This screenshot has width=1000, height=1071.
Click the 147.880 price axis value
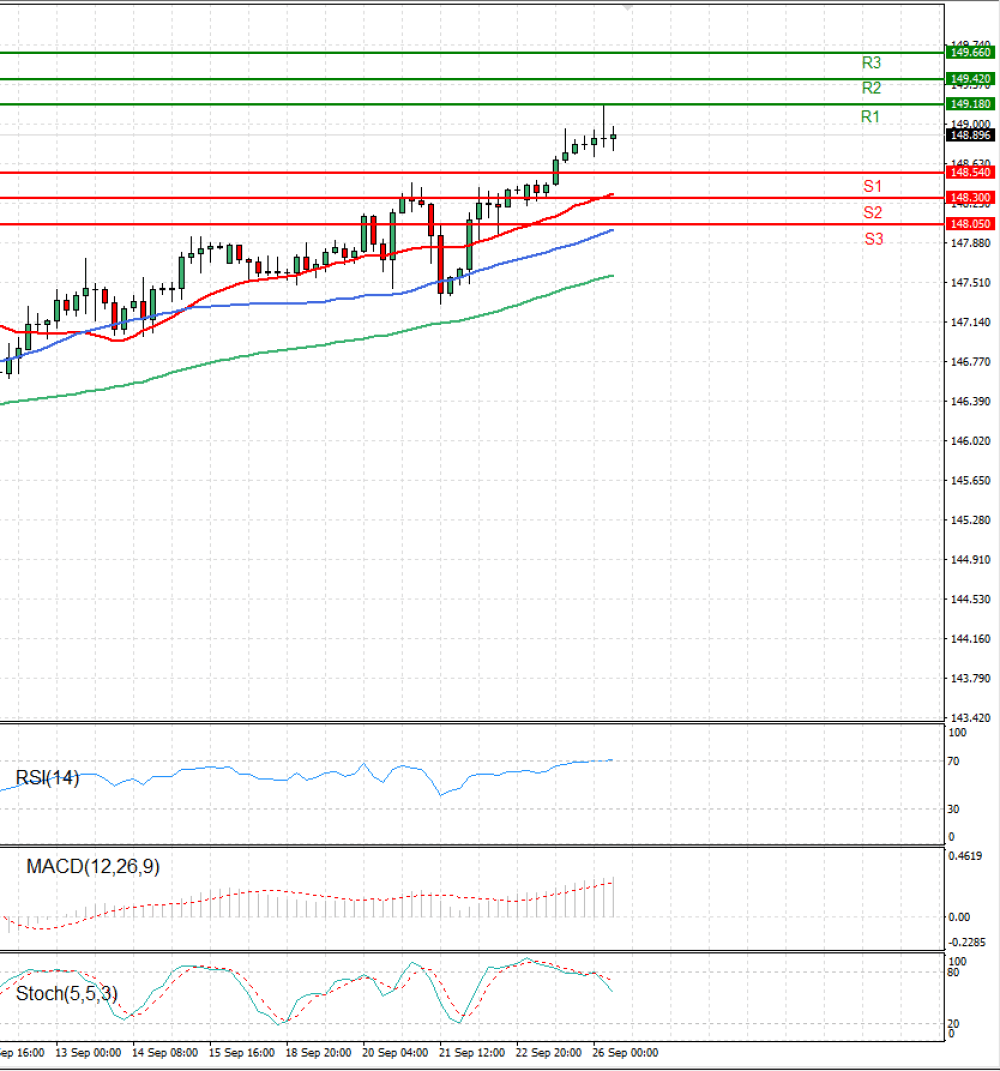971,243
